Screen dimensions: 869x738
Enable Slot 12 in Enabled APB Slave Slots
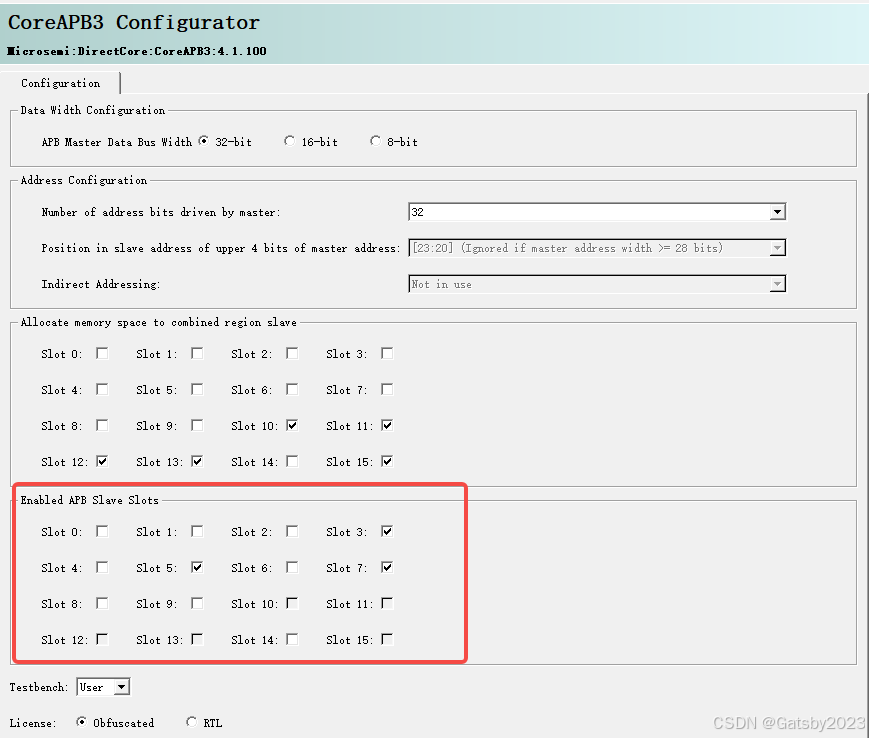102,639
